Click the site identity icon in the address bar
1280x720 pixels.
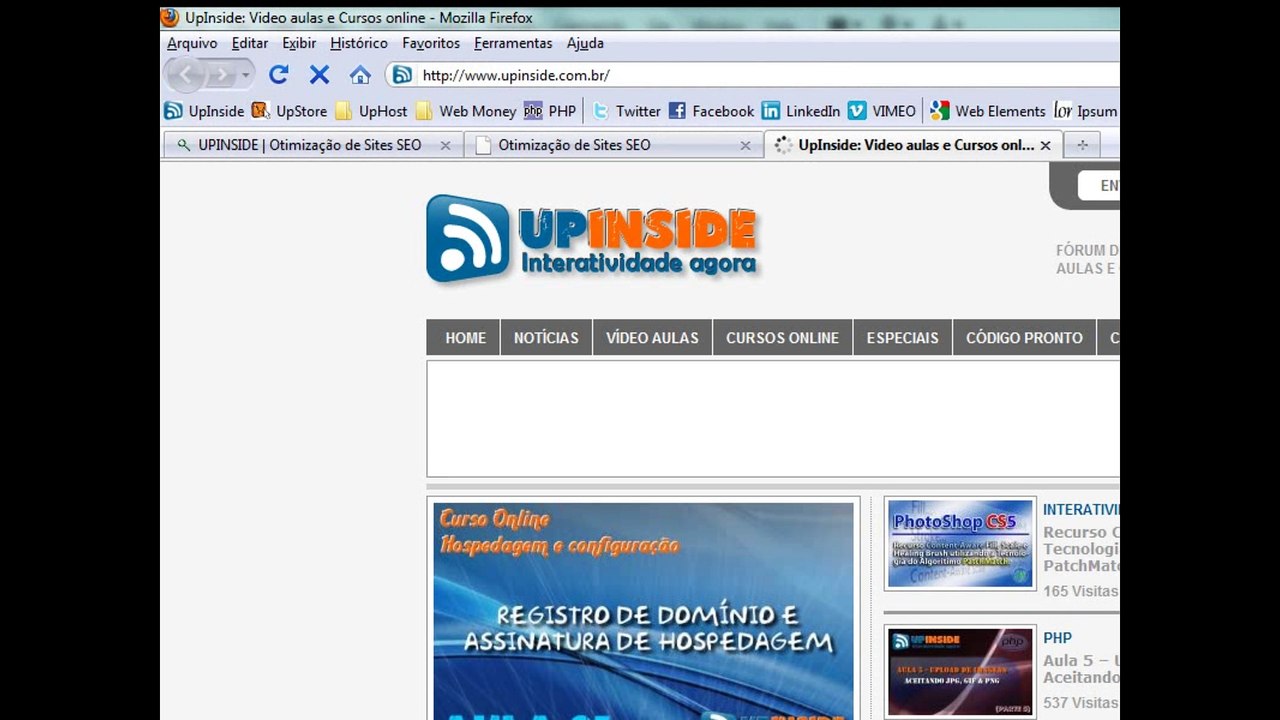(x=402, y=75)
